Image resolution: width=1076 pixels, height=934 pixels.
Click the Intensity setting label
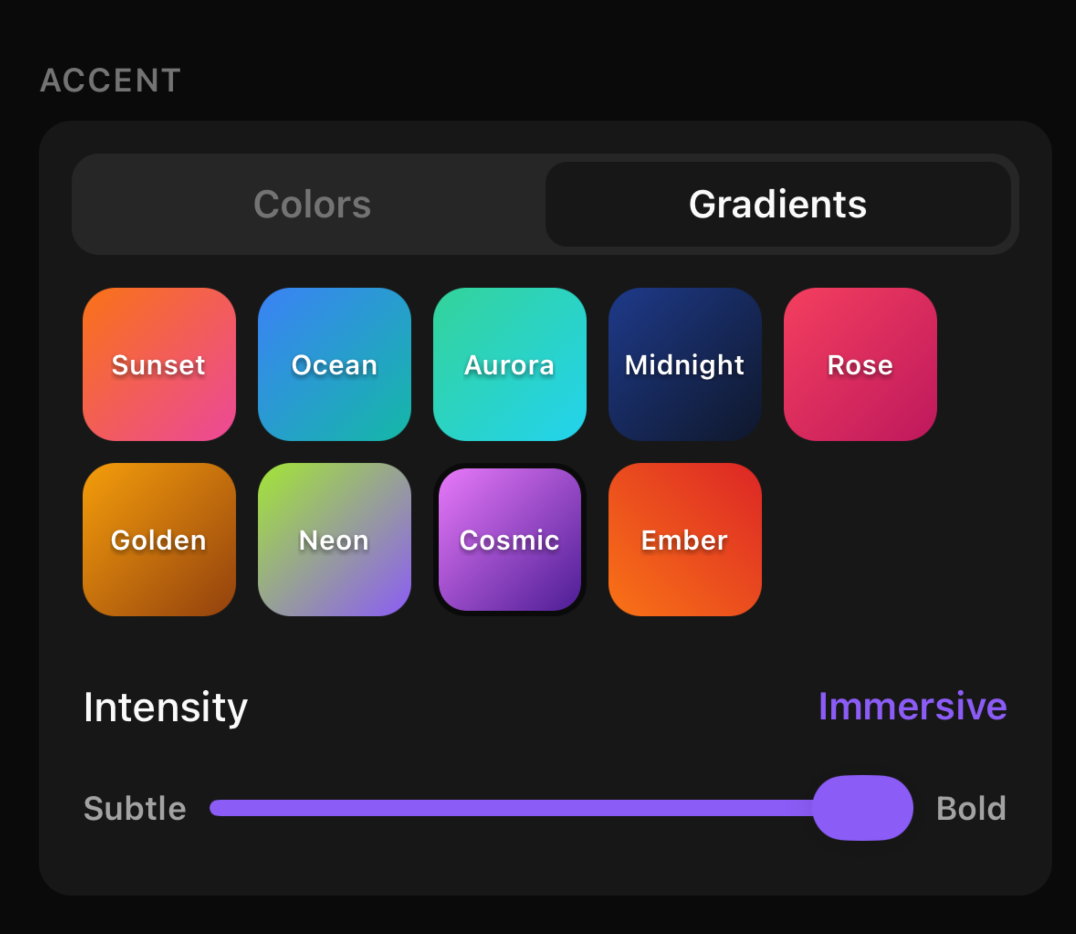(x=166, y=707)
